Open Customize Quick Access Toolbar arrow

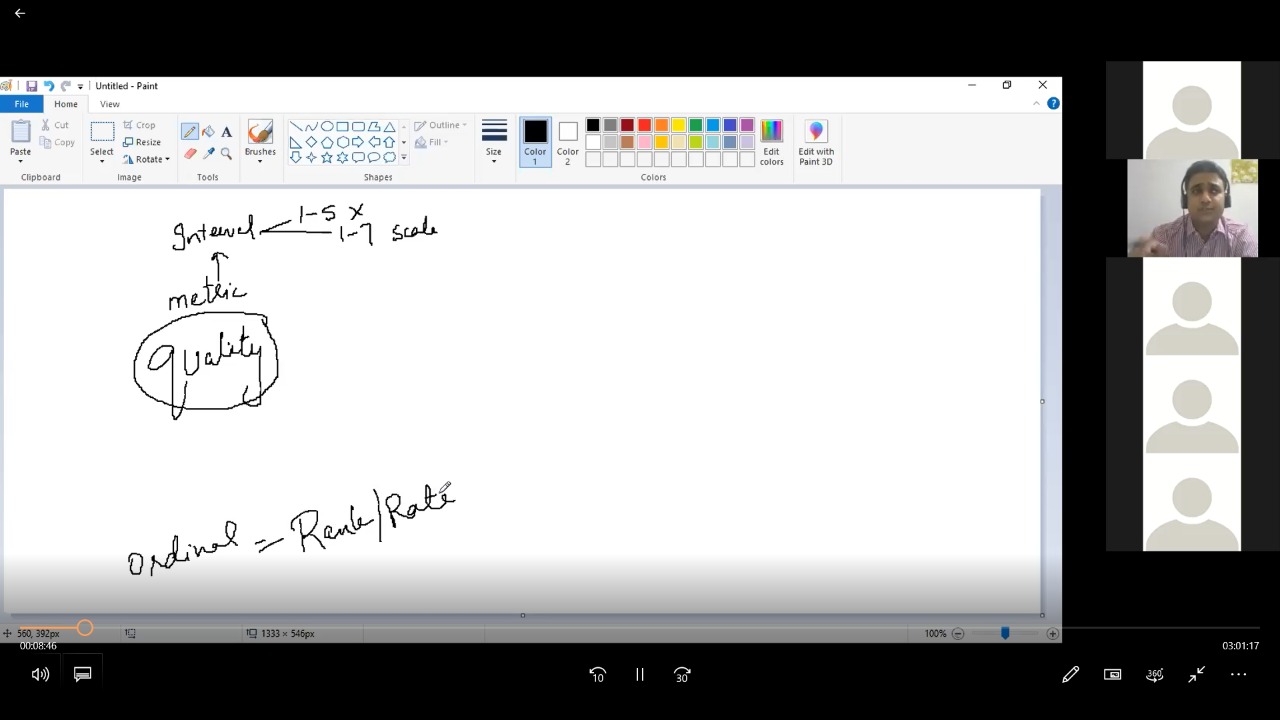click(80, 86)
